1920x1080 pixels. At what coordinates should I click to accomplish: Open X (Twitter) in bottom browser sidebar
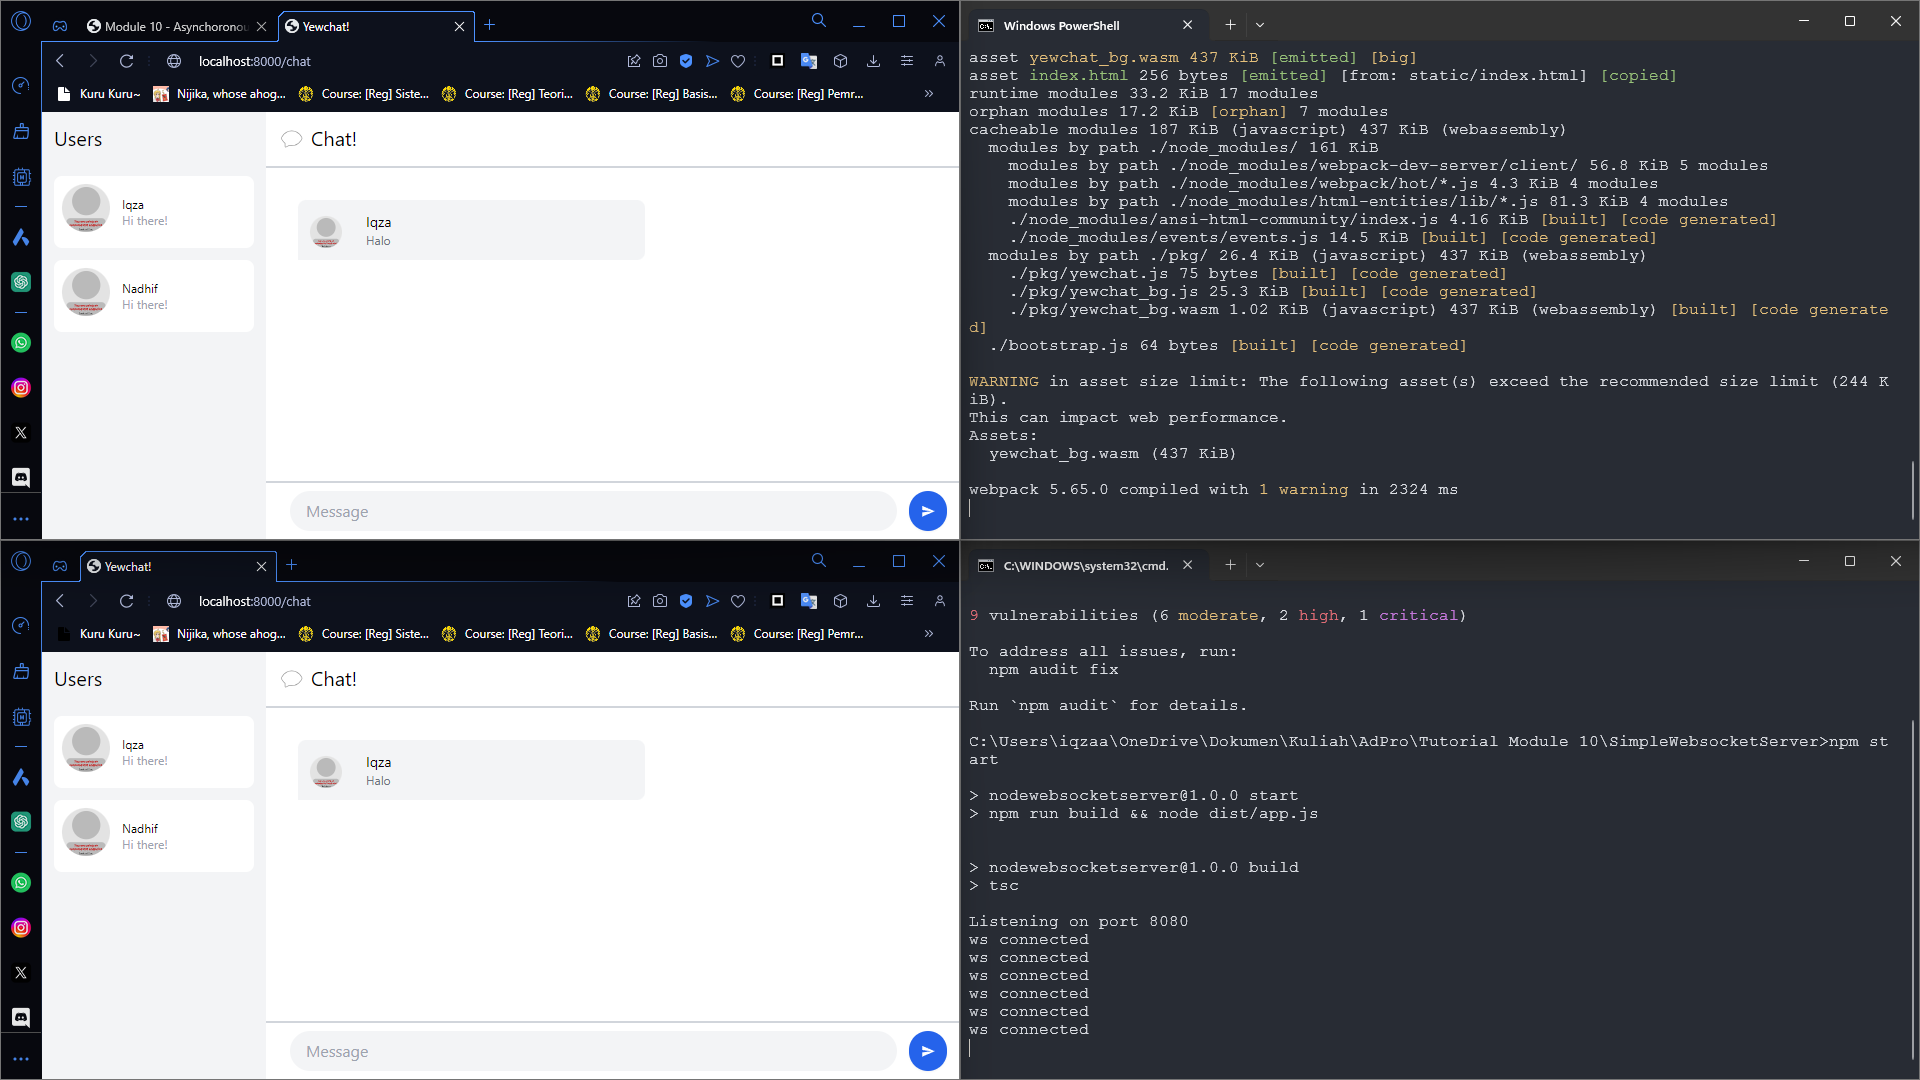point(21,973)
